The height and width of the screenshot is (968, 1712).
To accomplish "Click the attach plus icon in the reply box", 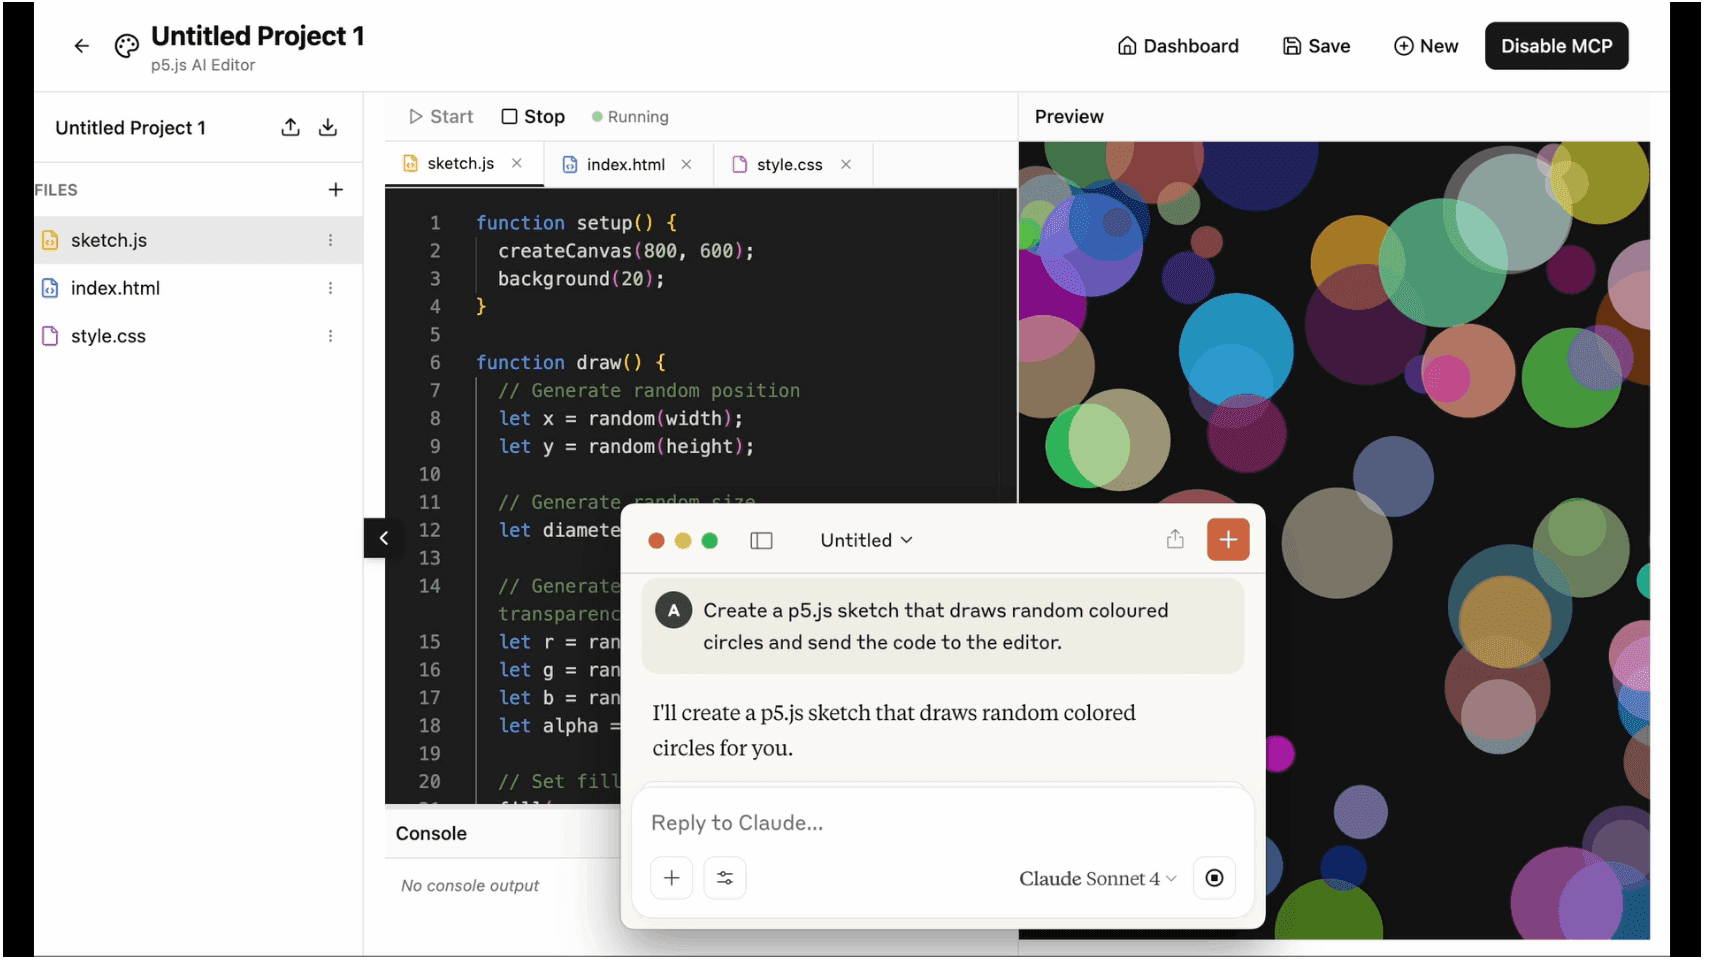I will pyautogui.click(x=671, y=877).
